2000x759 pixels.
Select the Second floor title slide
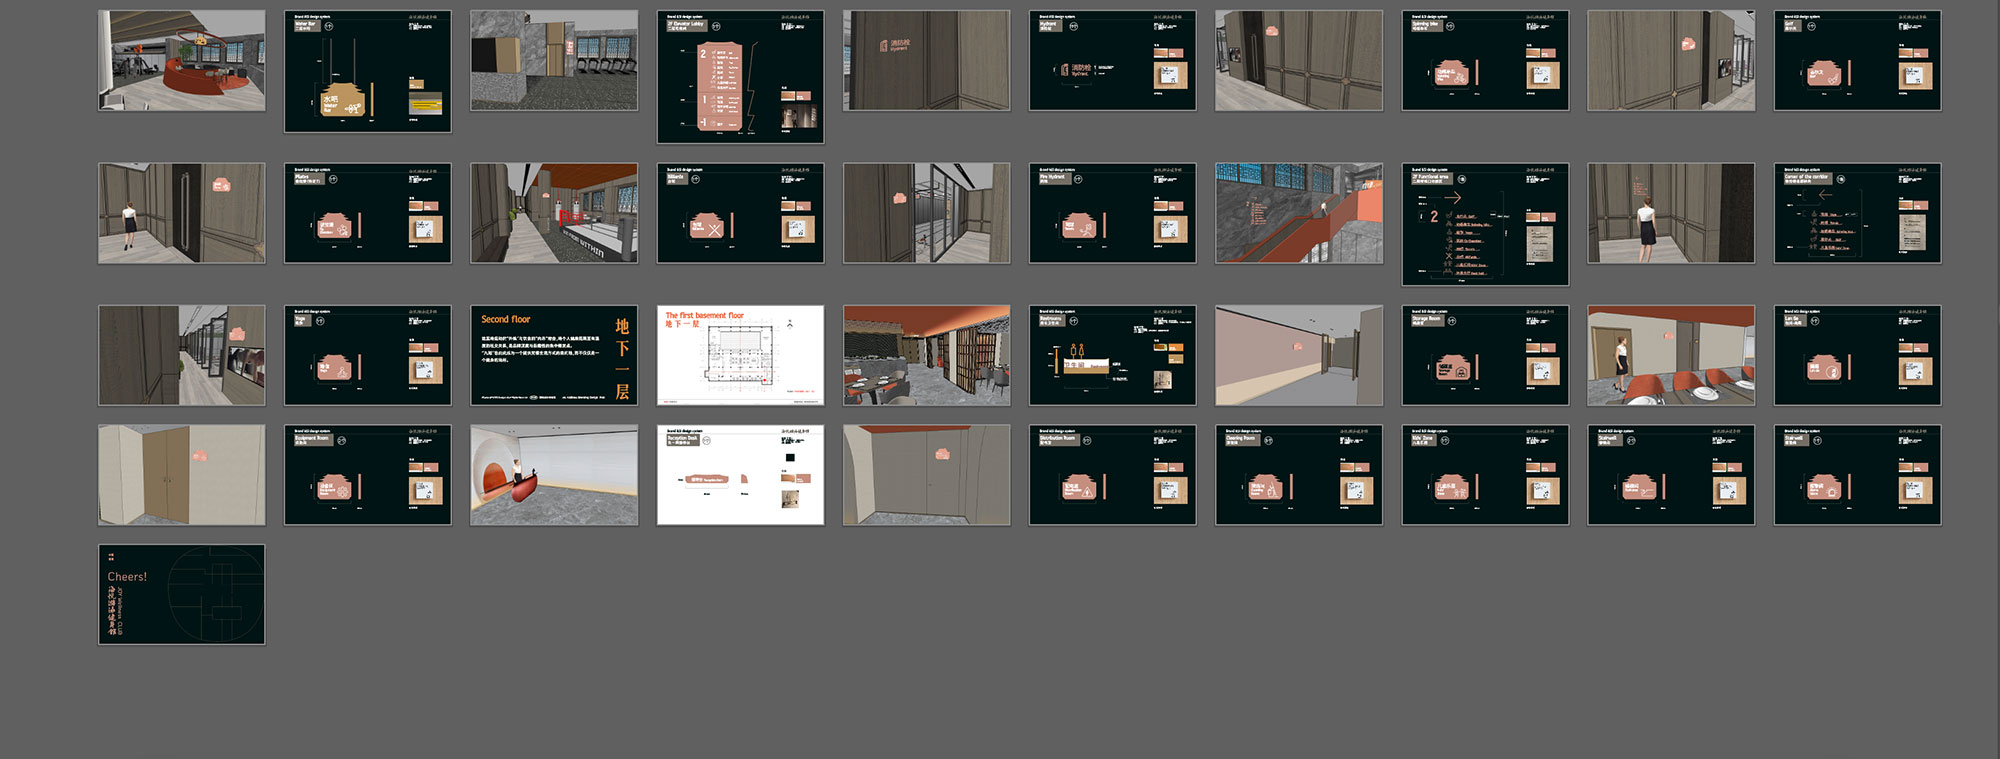click(554, 355)
